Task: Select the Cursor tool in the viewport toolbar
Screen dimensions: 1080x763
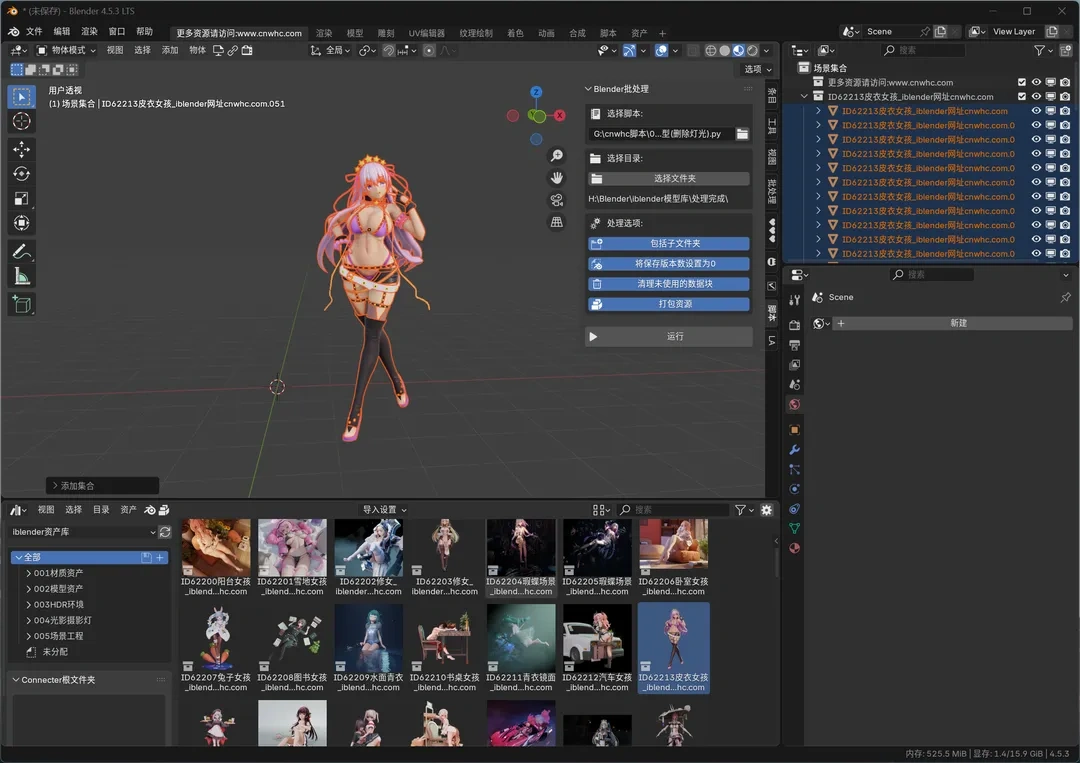Action: pos(21,121)
